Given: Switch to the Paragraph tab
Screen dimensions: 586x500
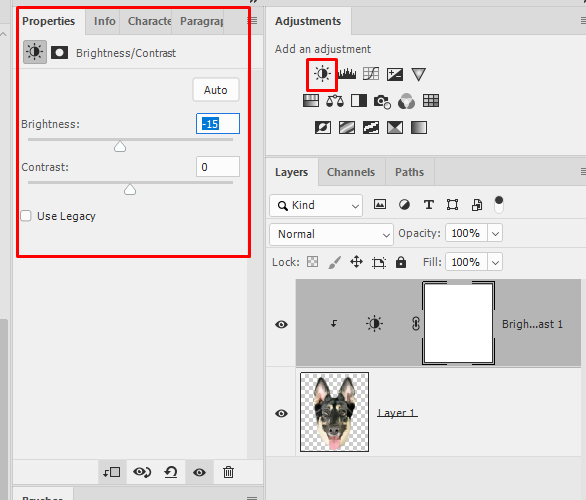Looking at the screenshot, I should [201, 21].
